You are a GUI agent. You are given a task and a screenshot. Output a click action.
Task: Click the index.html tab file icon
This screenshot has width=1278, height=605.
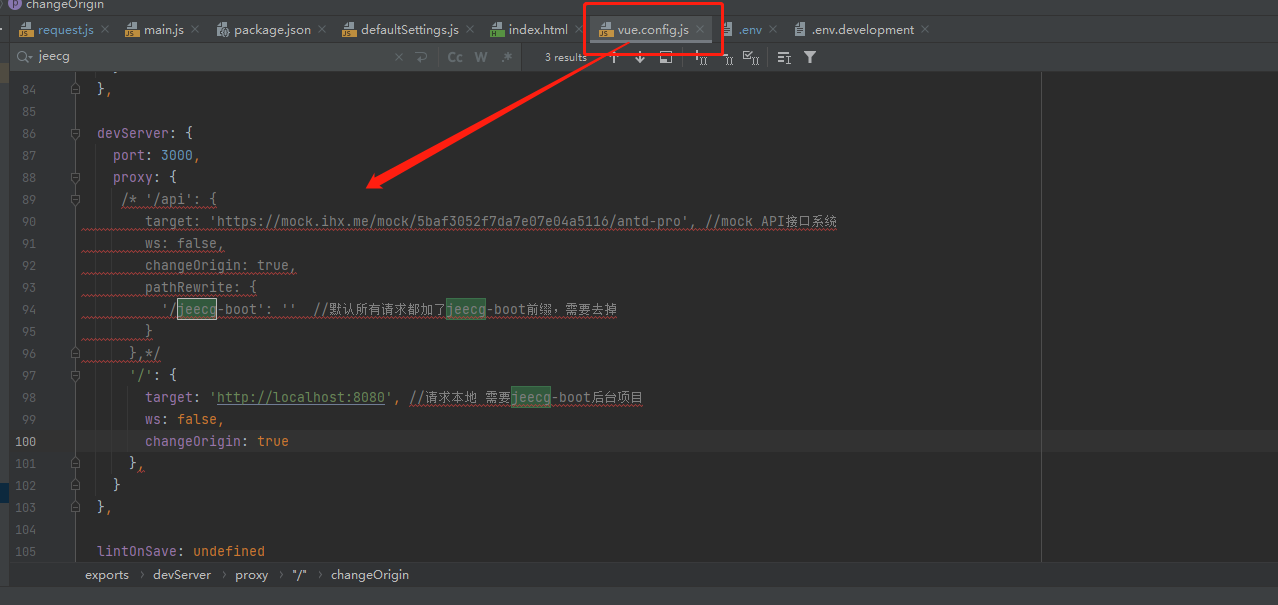click(497, 30)
